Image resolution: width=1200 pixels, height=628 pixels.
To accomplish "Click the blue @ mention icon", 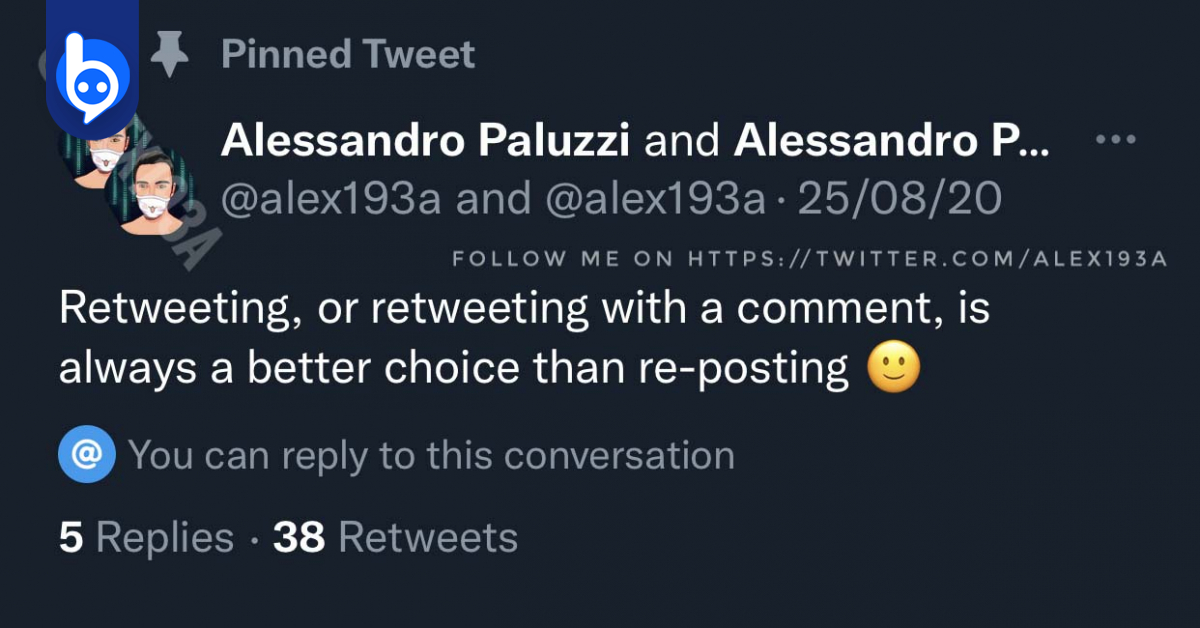I will tap(87, 456).
